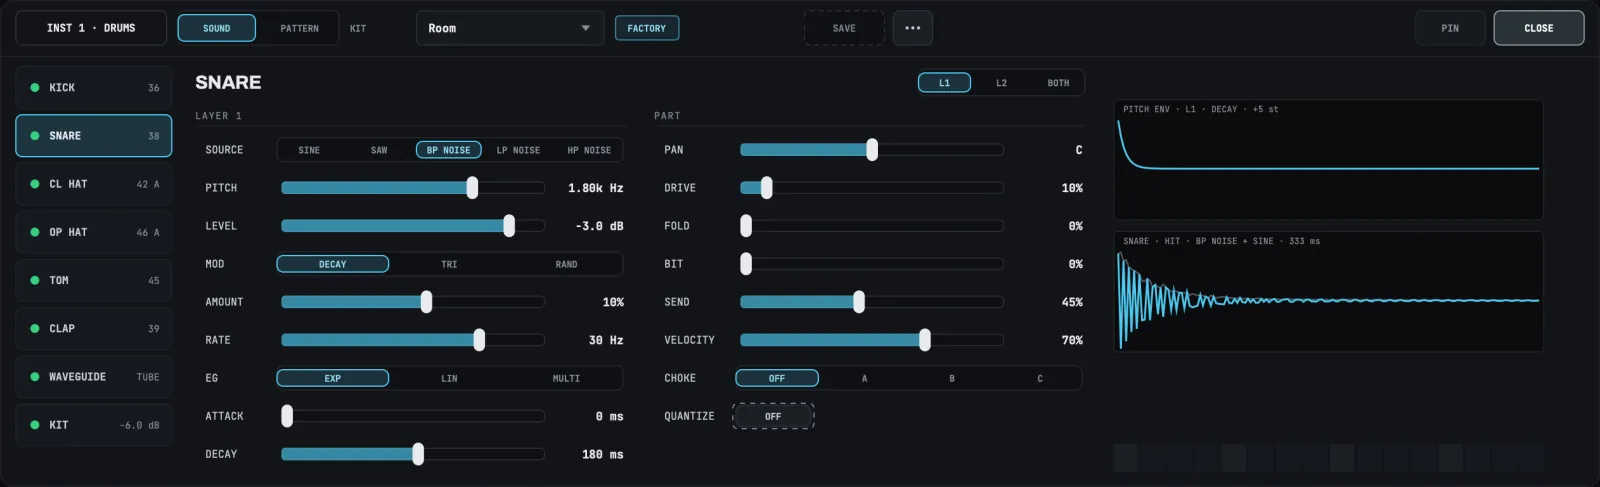Click the PITCH slider handle

pos(472,188)
